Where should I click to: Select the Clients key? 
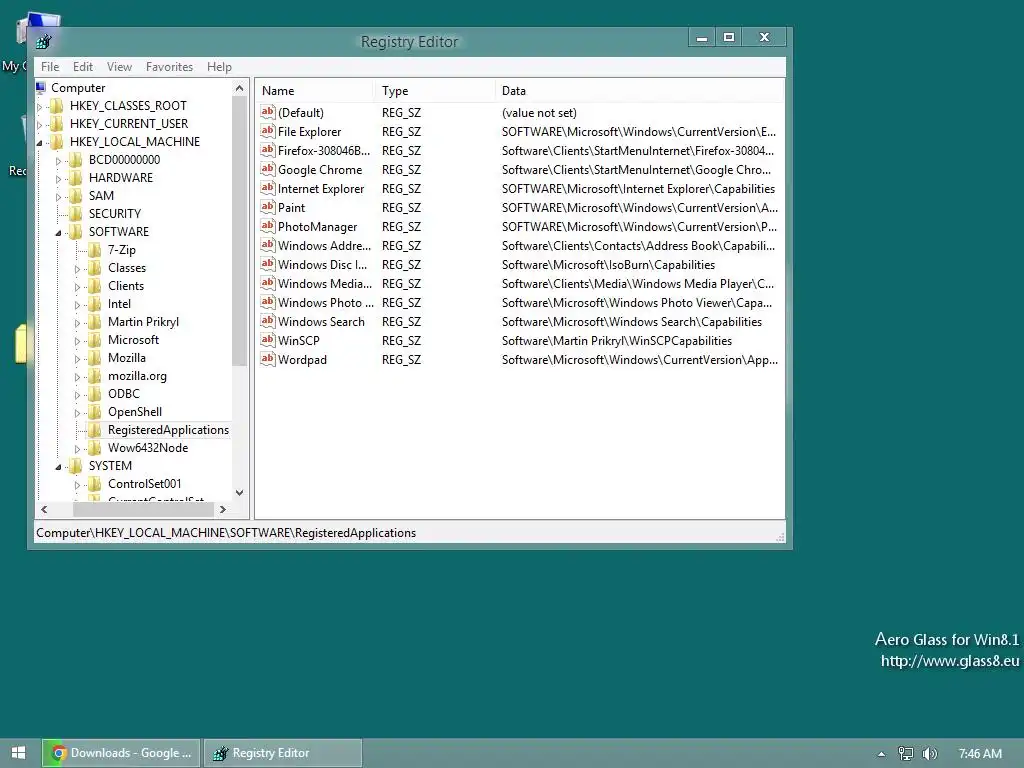coord(126,285)
